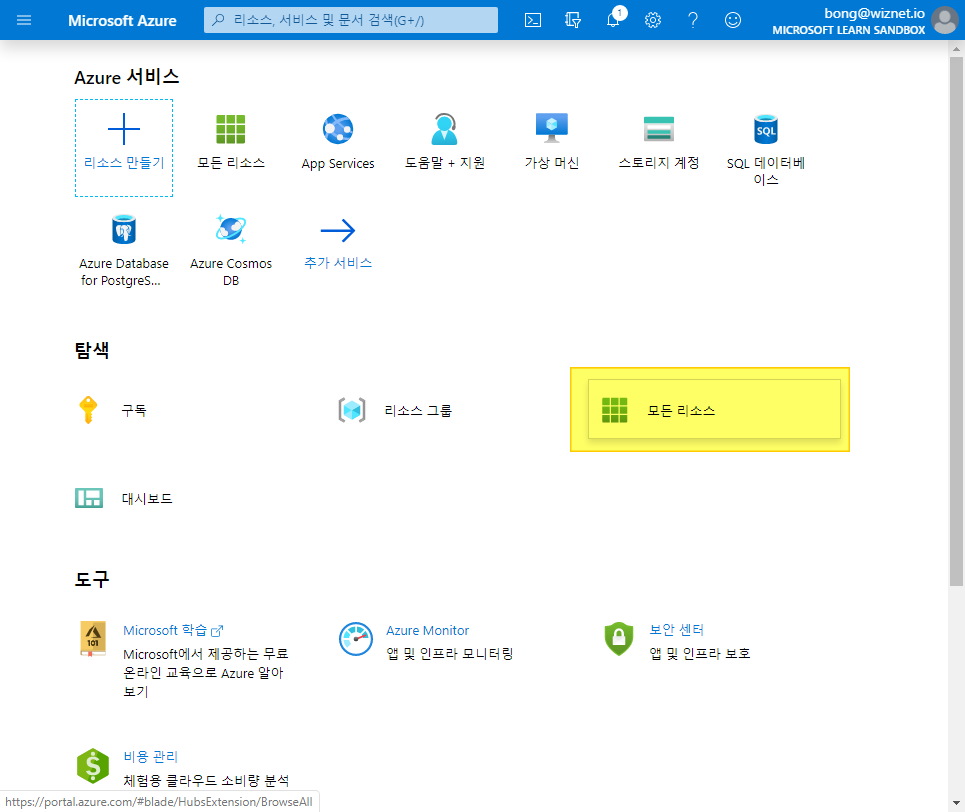Open highlighted 모든 리소스 under 탐색
The height and width of the screenshot is (812, 965).
click(714, 409)
